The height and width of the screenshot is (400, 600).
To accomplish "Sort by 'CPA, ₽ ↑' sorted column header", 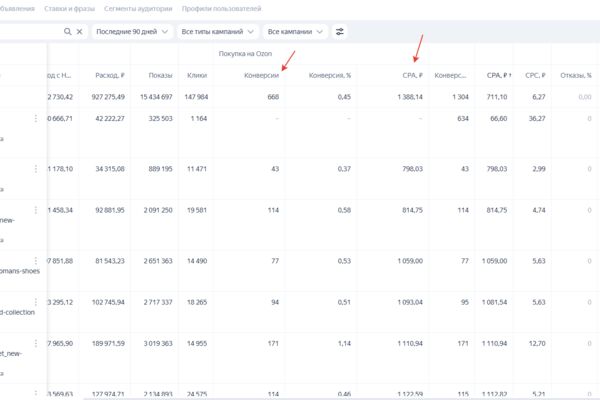I will point(499,75).
